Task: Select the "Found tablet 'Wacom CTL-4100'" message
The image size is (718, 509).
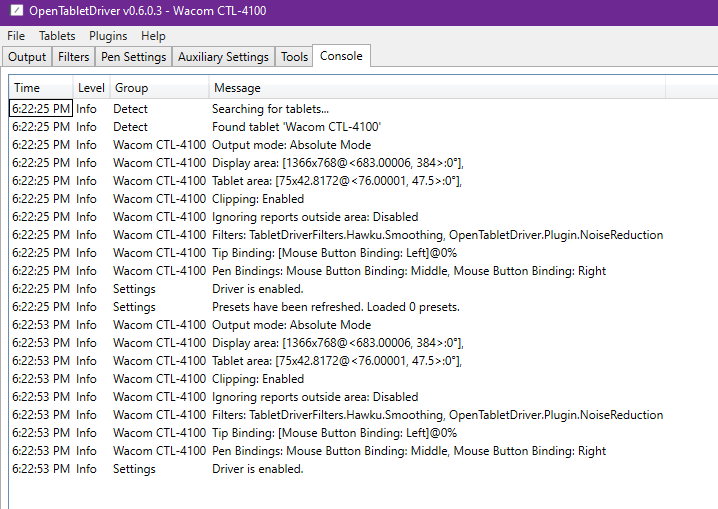Action: point(296,127)
